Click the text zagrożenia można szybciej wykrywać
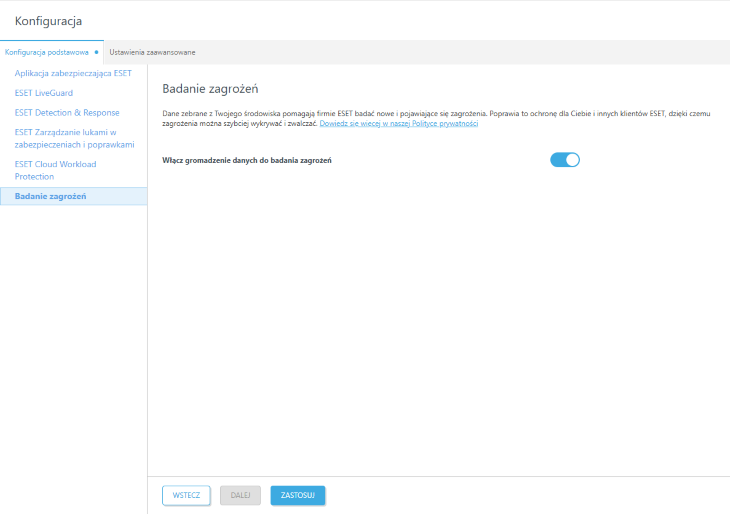 [x=222, y=123]
